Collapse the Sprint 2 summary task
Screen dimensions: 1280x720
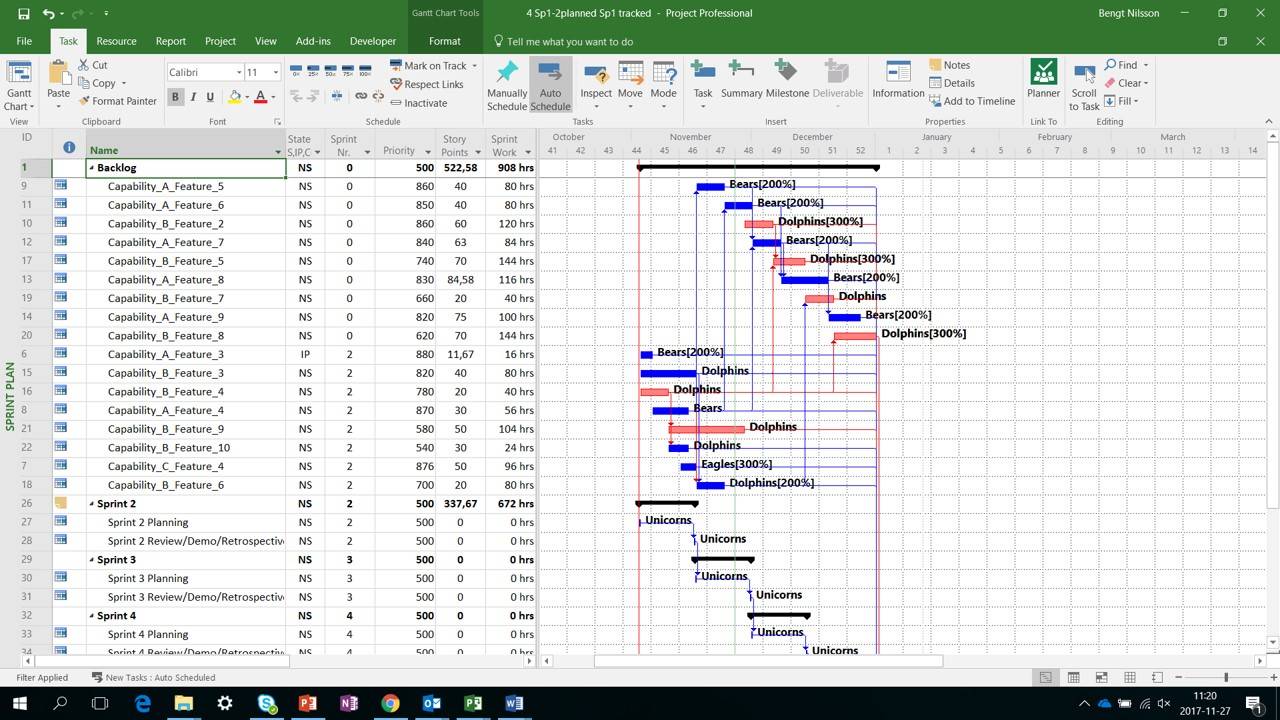(92, 504)
